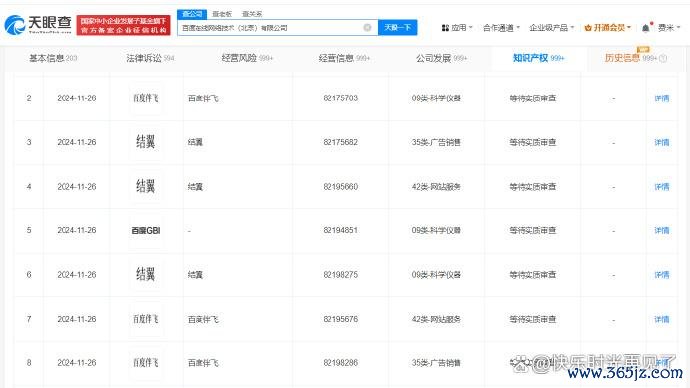Image resolution: width=690 pixels, height=388 pixels.
Task: Click 42类-网站服务 in row 4
Action: 436,187
